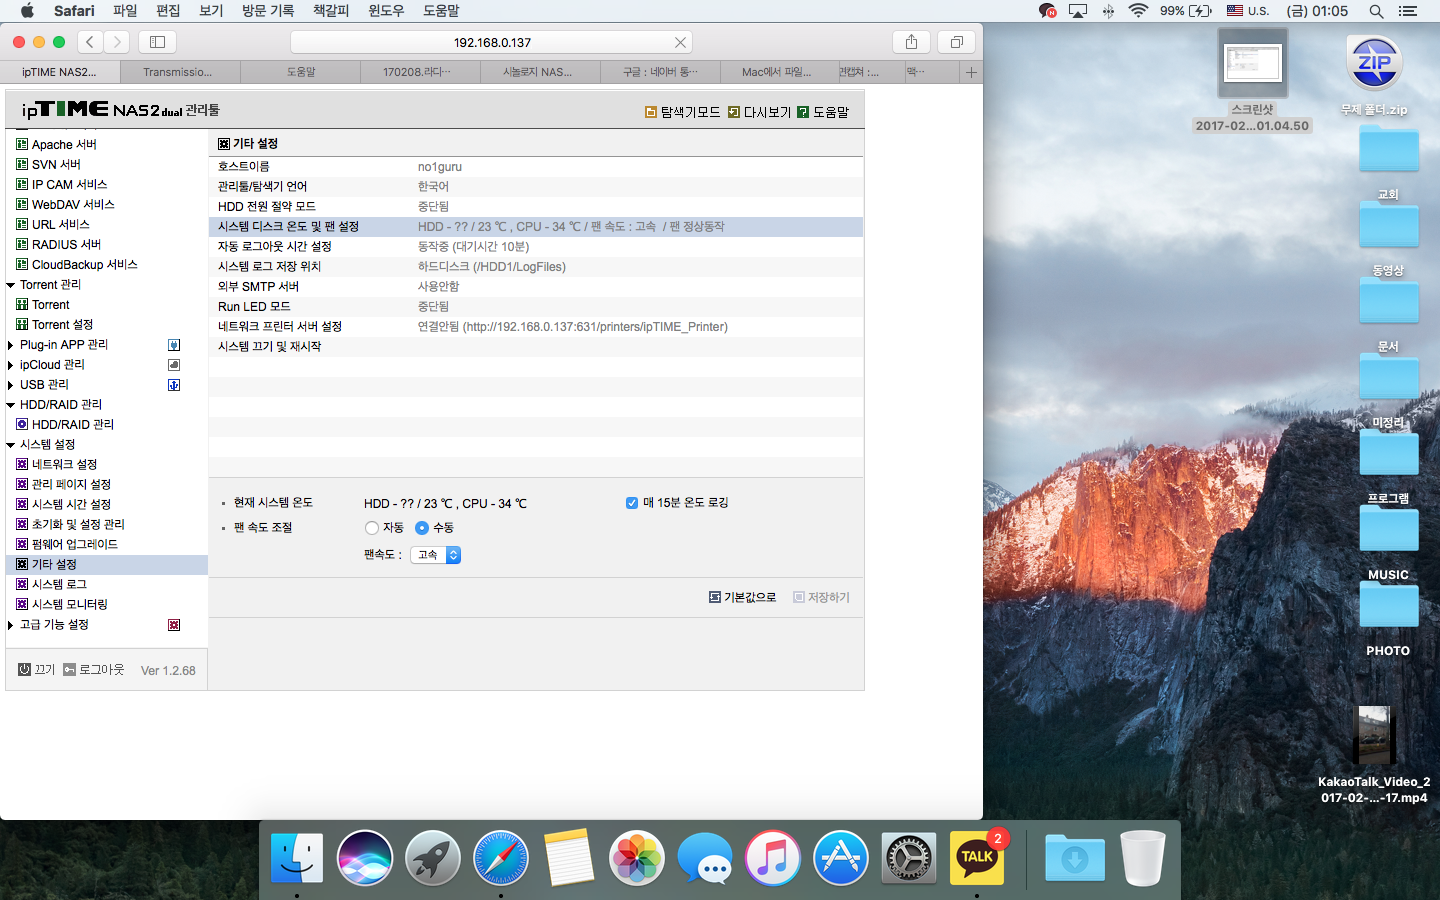1440x900 pixels.
Task: Open Finder from the dock
Action: tap(297, 858)
